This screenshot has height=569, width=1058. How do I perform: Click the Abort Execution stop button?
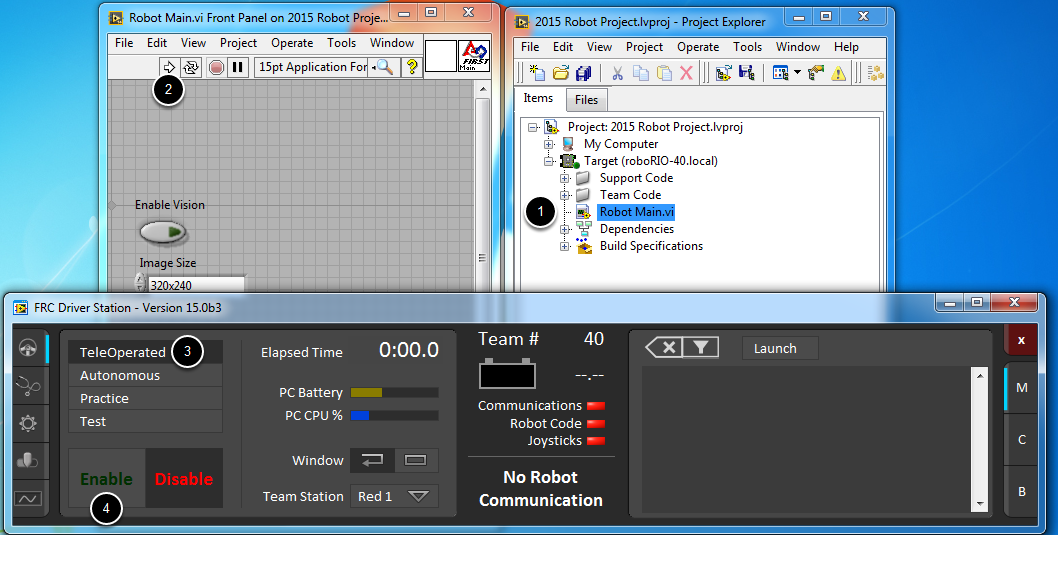[216, 67]
